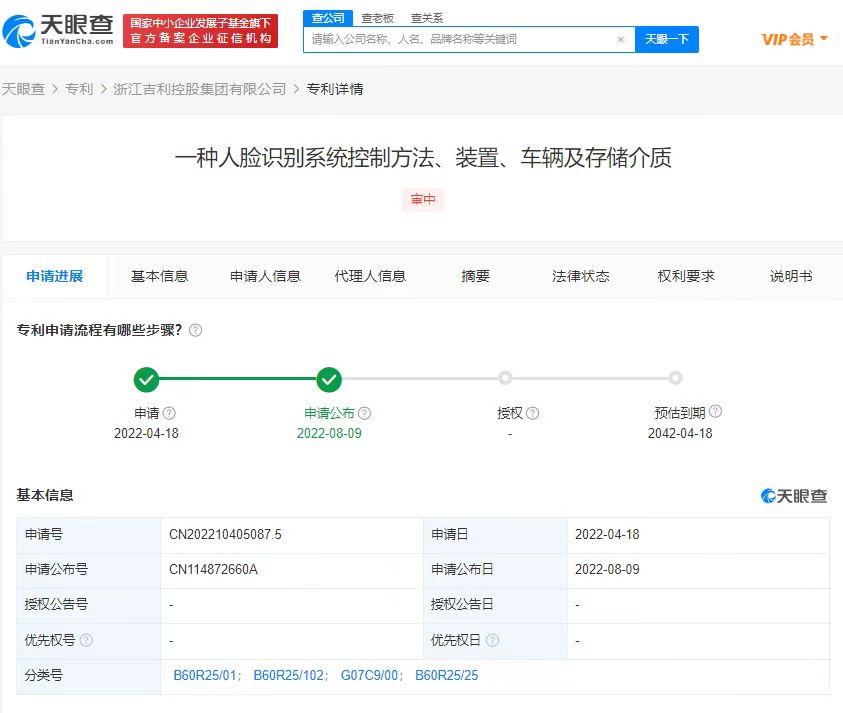Click the grey 预估到期 timeline marker

pyautogui.click(x=675, y=378)
